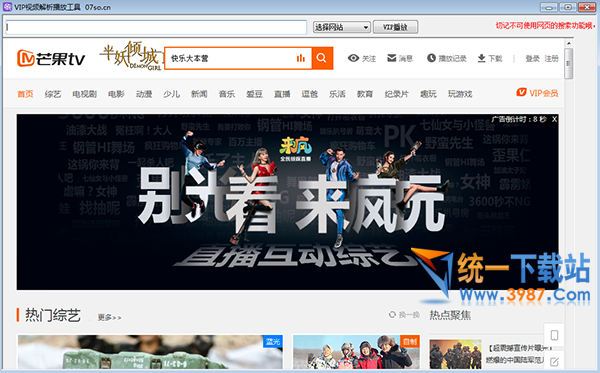Click the VIP会员 link
The width and height of the screenshot is (600, 373).
[537, 93]
